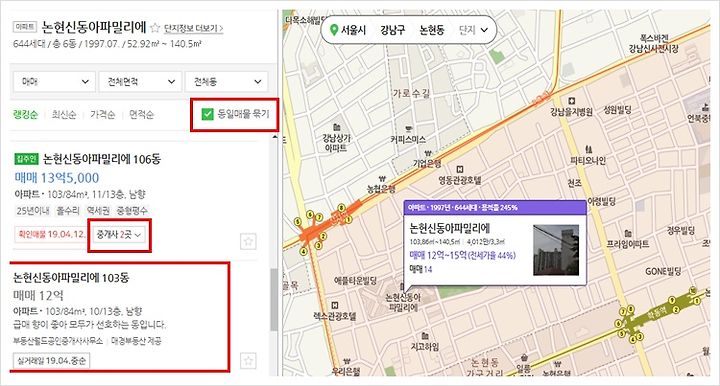
Task: Click 103동 description 급매 향이 좋아 text
Action: click(90, 324)
